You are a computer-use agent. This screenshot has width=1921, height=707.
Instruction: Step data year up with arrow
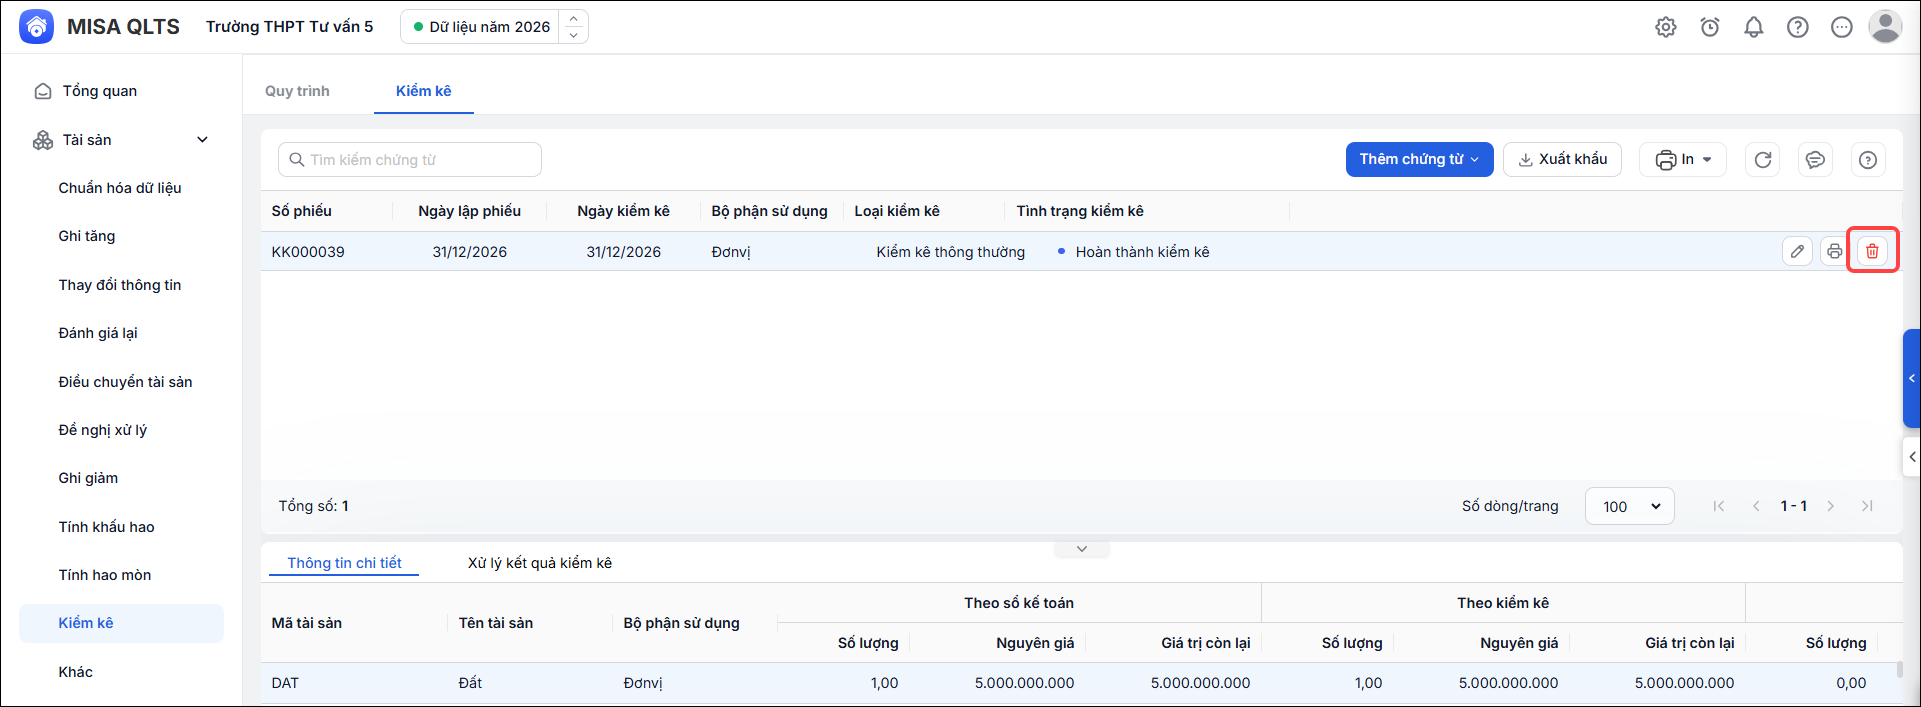point(574,19)
